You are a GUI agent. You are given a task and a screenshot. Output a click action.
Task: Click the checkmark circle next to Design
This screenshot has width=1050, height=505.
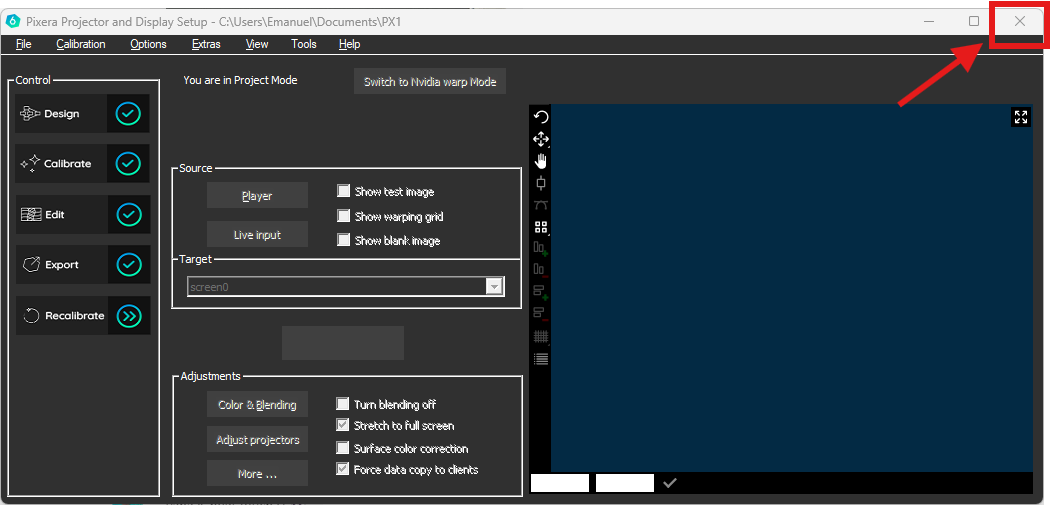[128, 114]
